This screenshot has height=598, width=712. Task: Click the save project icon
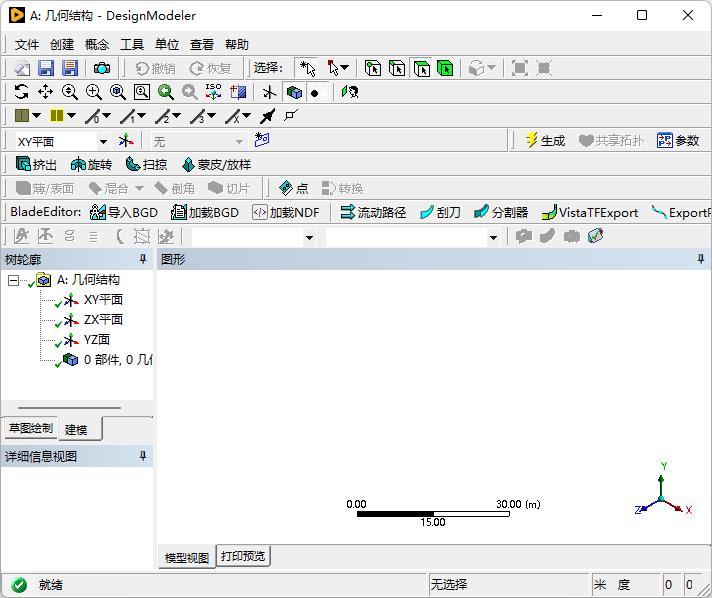[46, 68]
